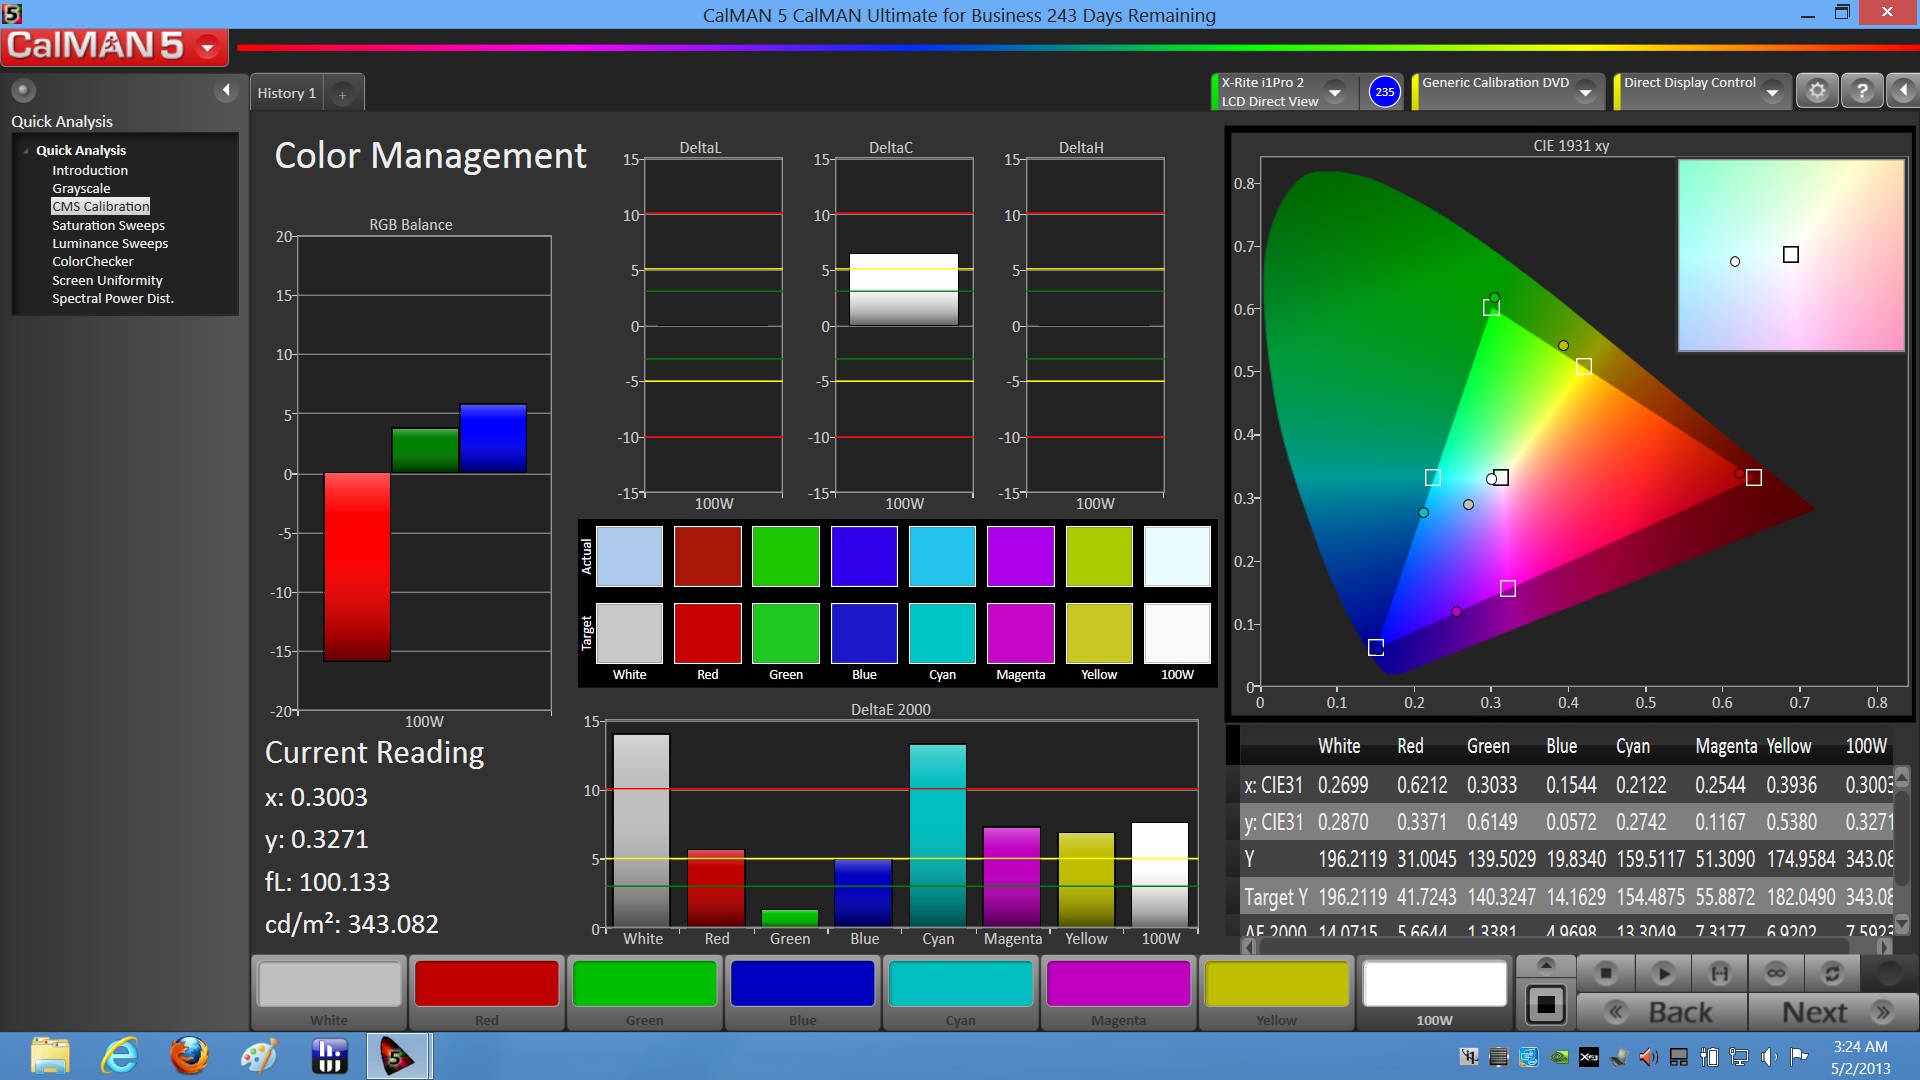This screenshot has width=1920, height=1080.
Task: Expand the Generic Calibration DVD dropdown
Action: [x=1585, y=92]
